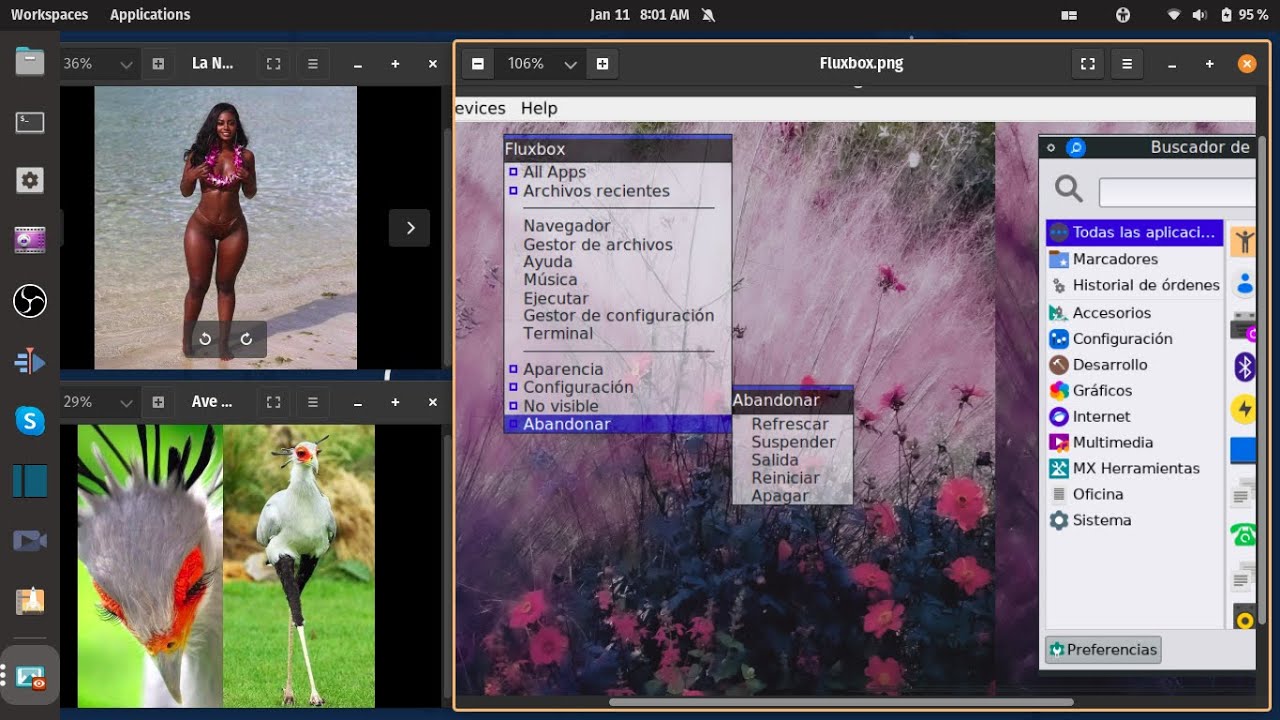1280x720 pixels.
Task: Go to the next image in the beach photo viewer
Action: point(410,228)
